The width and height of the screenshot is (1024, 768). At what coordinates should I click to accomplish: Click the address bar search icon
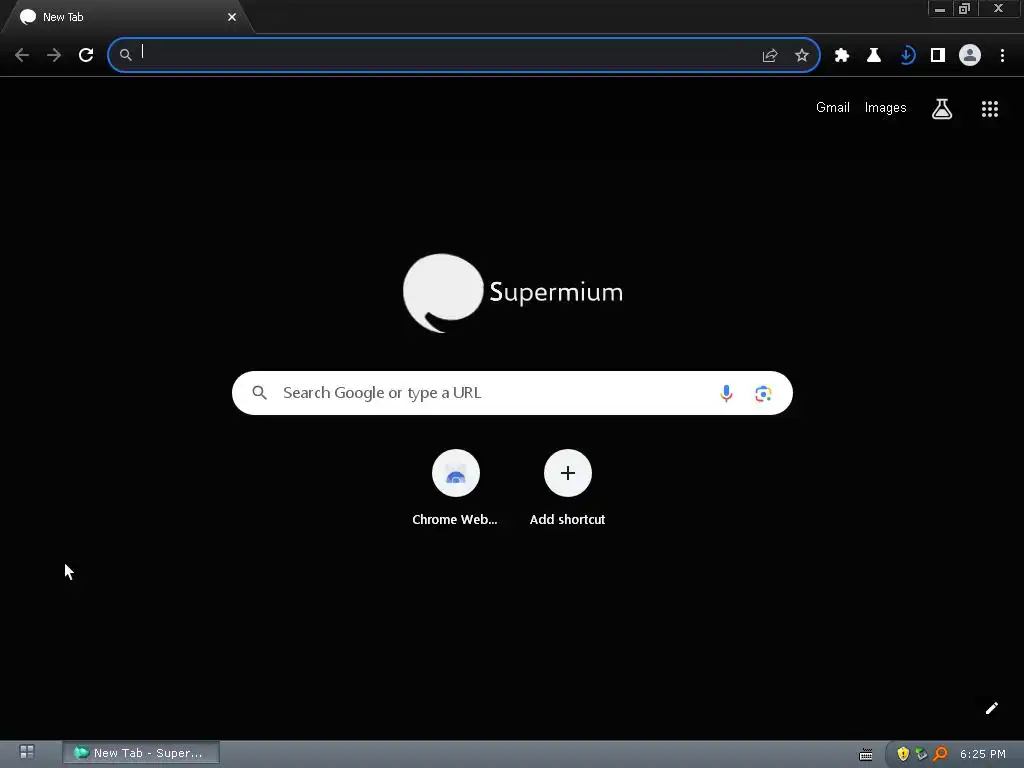click(x=125, y=55)
